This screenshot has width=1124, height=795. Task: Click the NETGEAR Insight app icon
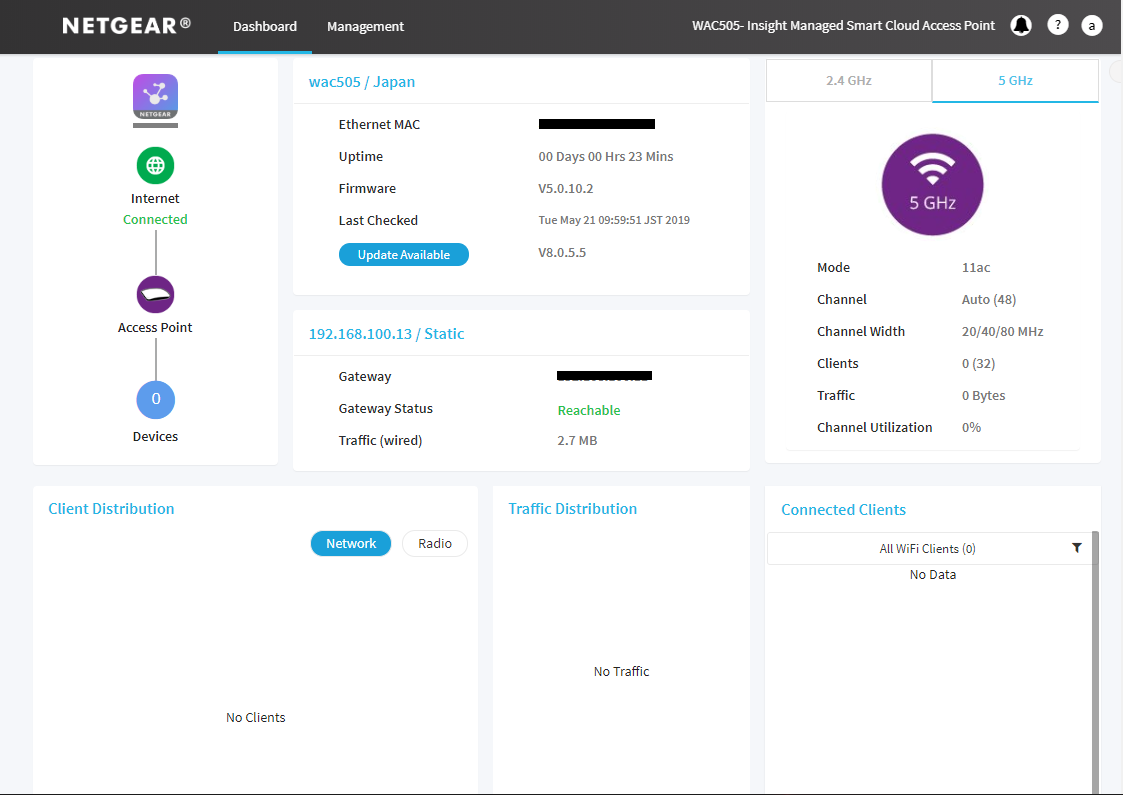coord(156,97)
